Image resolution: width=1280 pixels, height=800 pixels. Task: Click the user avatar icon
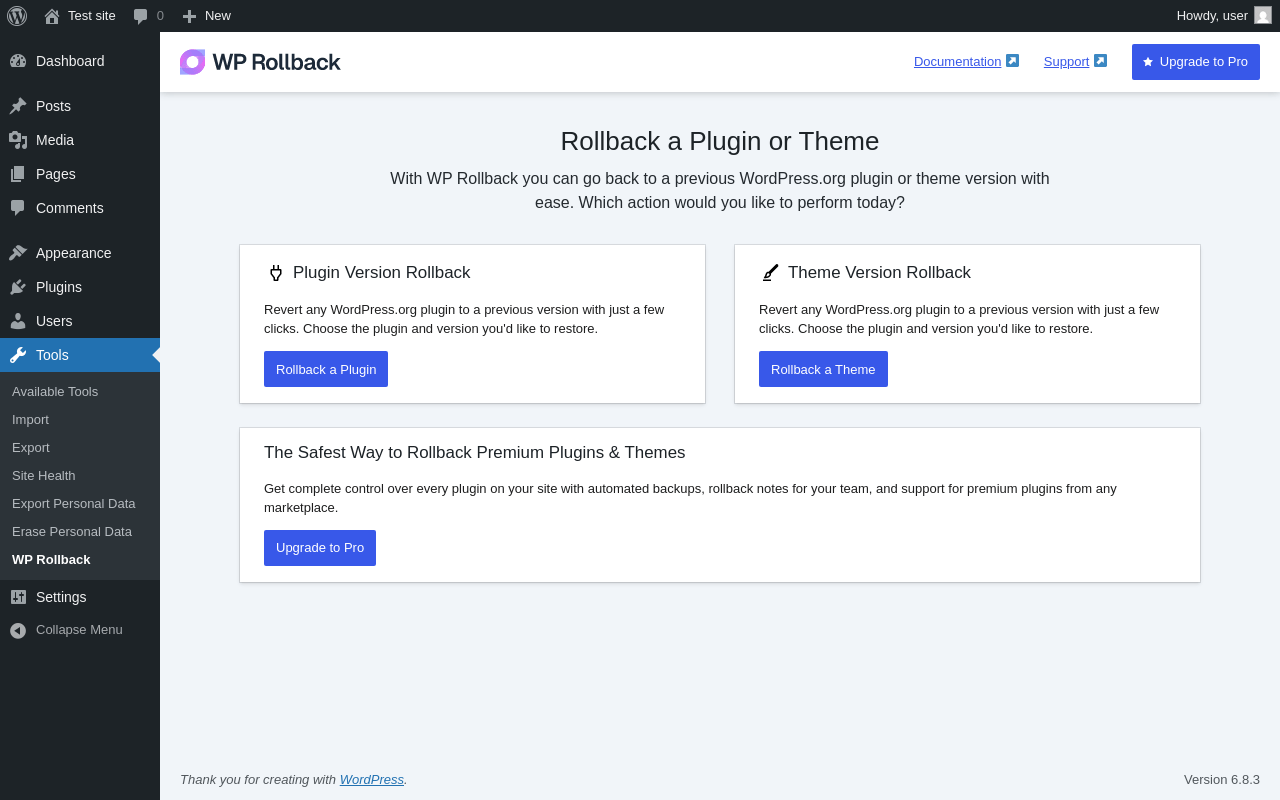1263,15
